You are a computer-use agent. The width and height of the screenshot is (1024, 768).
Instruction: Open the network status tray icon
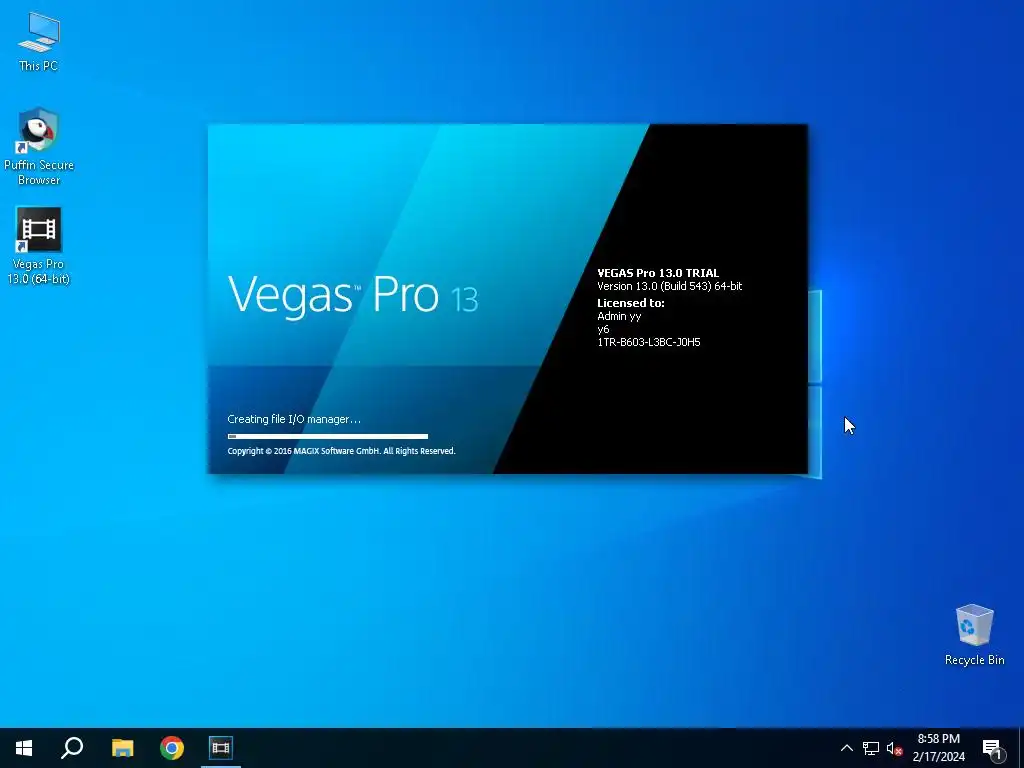tap(871, 748)
